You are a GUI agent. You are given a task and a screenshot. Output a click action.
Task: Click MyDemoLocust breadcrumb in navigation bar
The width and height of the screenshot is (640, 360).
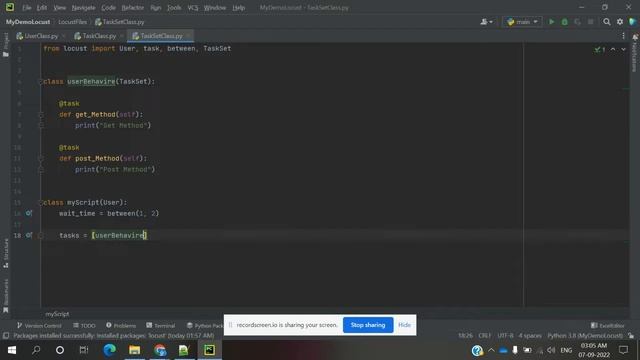(28, 22)
